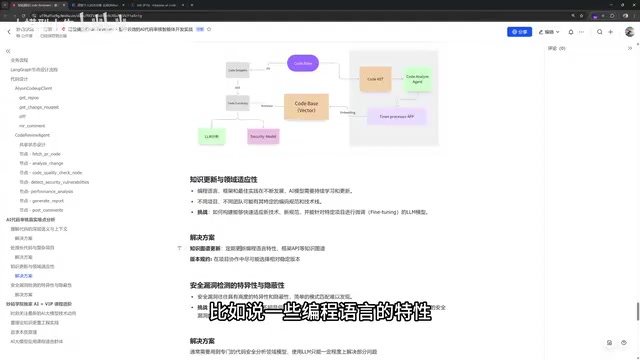Go to post_comments outline entry
The height and width of the screenshot is (360, 640).
tap(41, 210)
